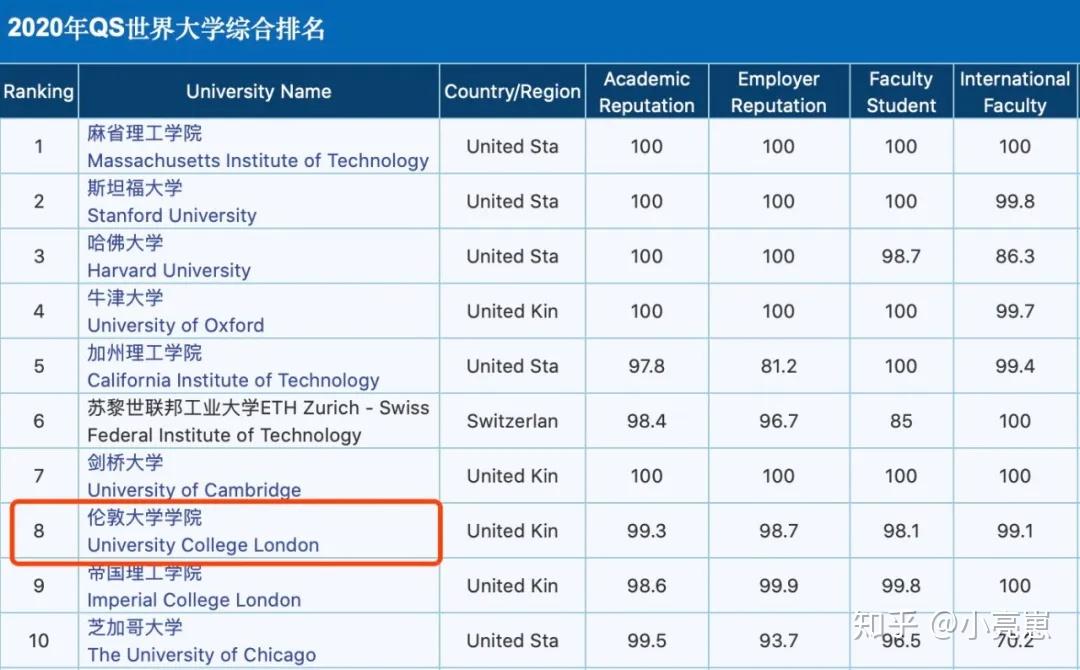Open the California Institute of Technology link

pyautogui.click(x=233, y=380)
